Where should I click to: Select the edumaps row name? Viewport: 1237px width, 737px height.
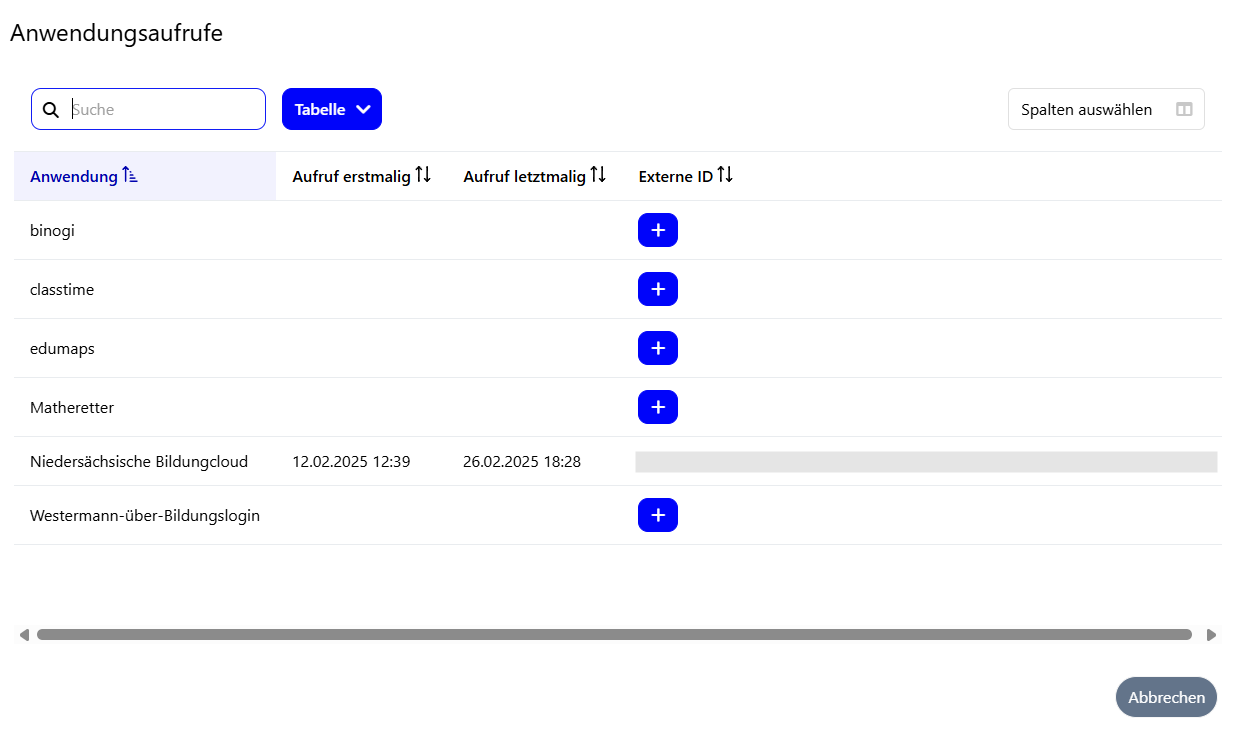tap(62, 348)
